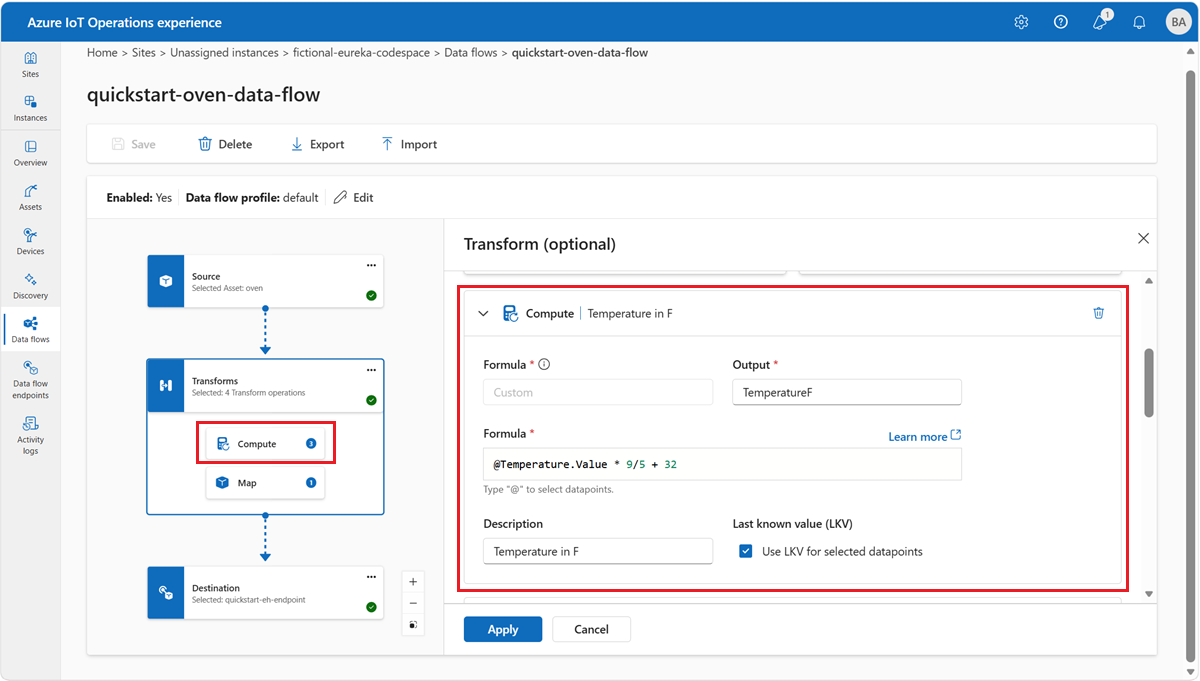The height and width of the screenshot is (681, 1200).
Task: Click the Description field
Action: coord(598,551)
